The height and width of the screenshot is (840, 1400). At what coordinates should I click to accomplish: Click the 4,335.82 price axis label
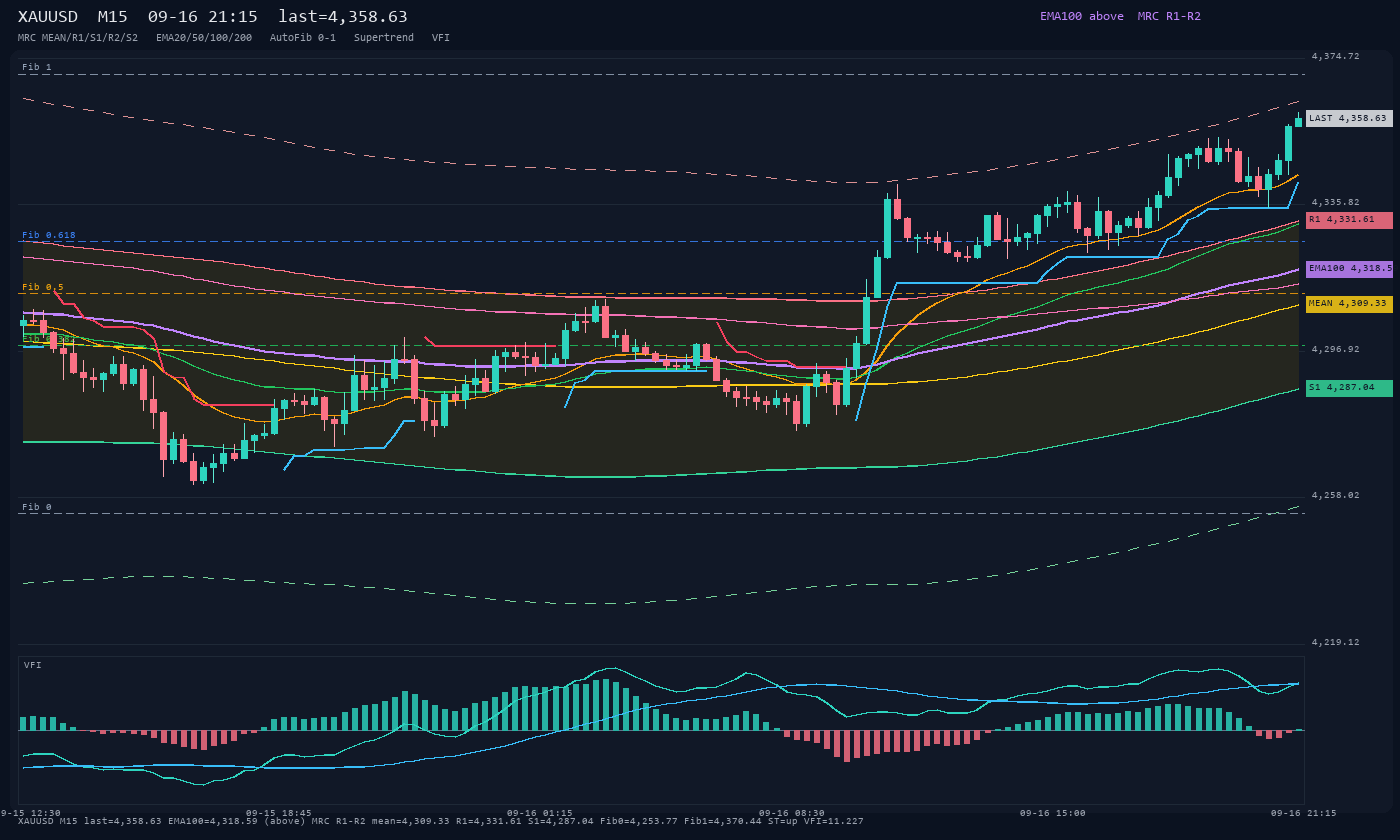(1335, 202)
